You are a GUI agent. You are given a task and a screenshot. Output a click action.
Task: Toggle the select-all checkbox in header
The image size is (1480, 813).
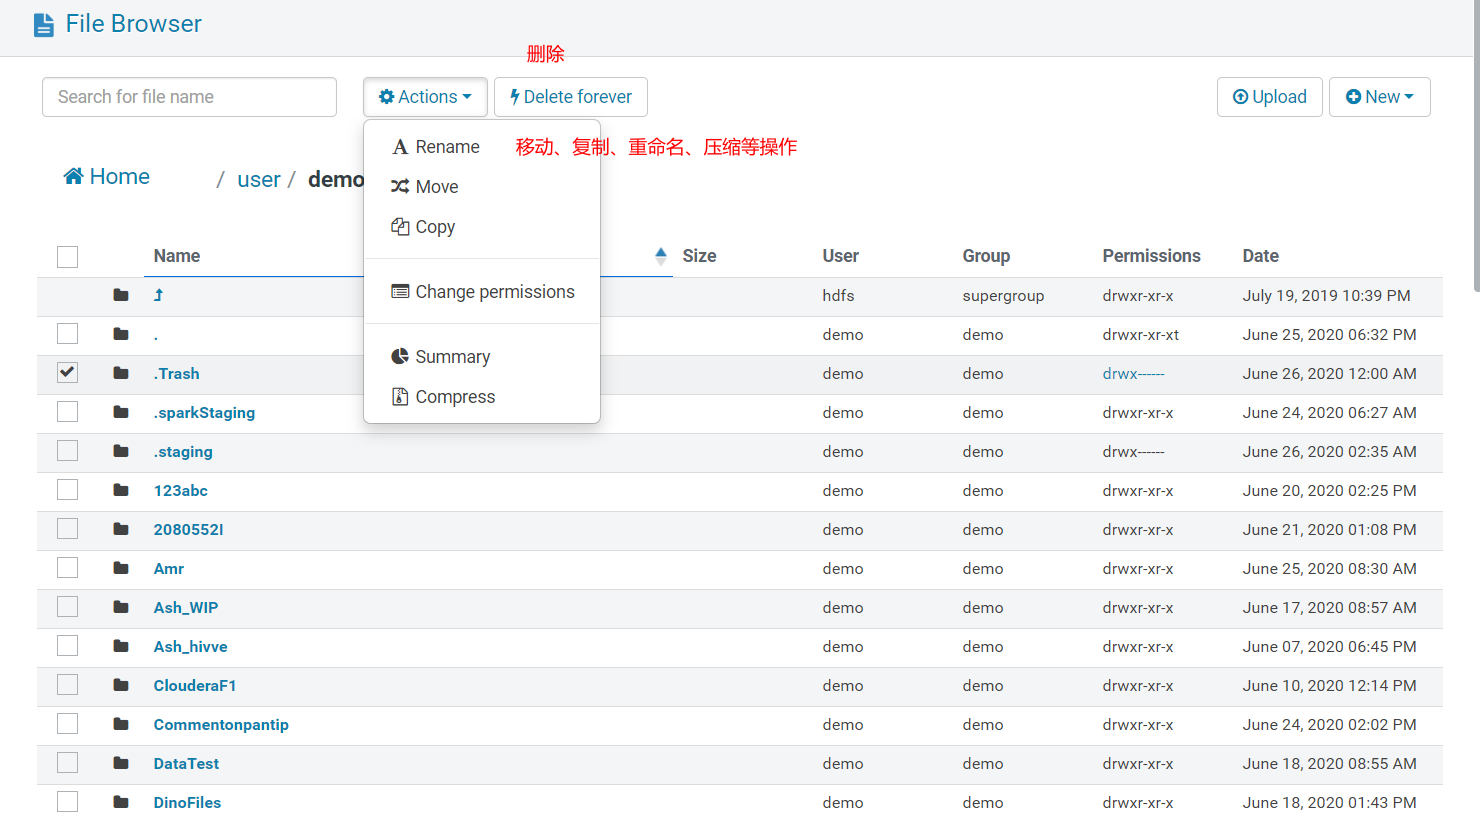pyautogui.click(x=68, y=257)
